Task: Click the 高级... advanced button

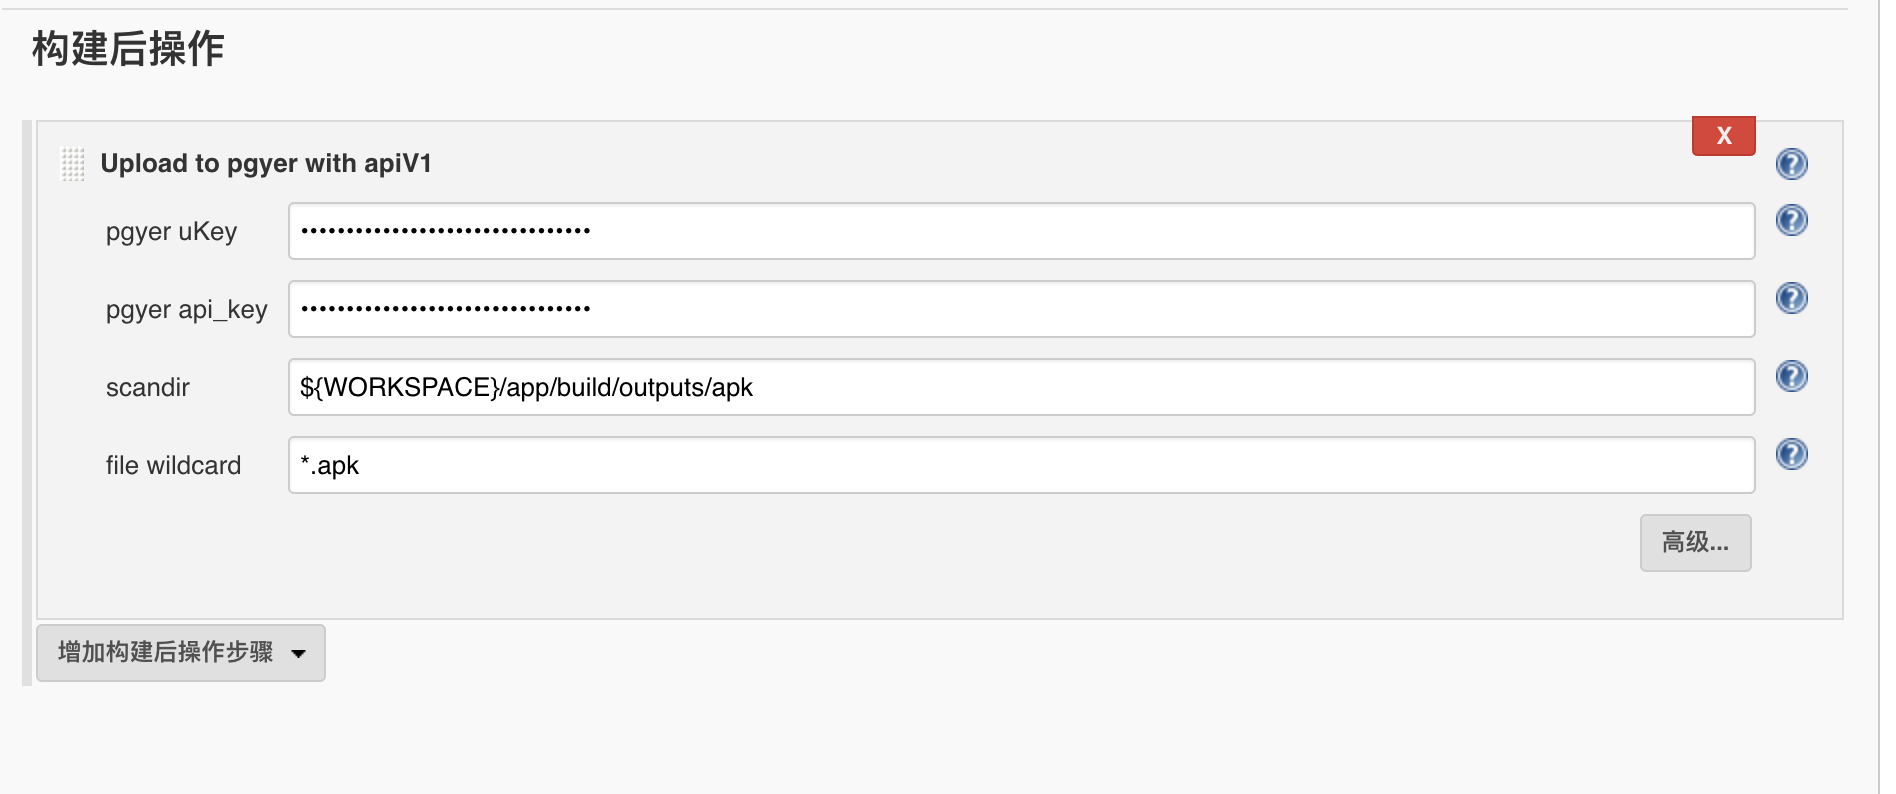Action: pyautogui.click(x=1695, y=543)
